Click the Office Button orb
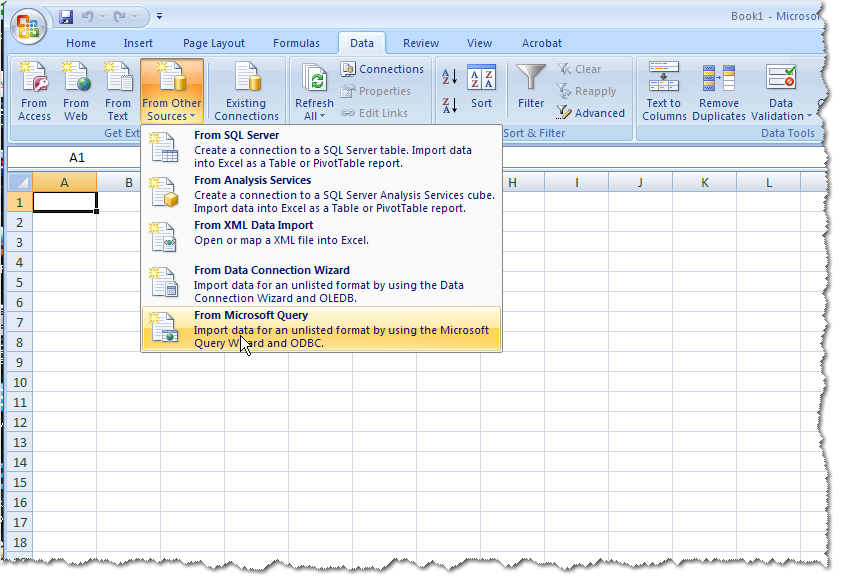The image size is (842, 581). point(28,27)
